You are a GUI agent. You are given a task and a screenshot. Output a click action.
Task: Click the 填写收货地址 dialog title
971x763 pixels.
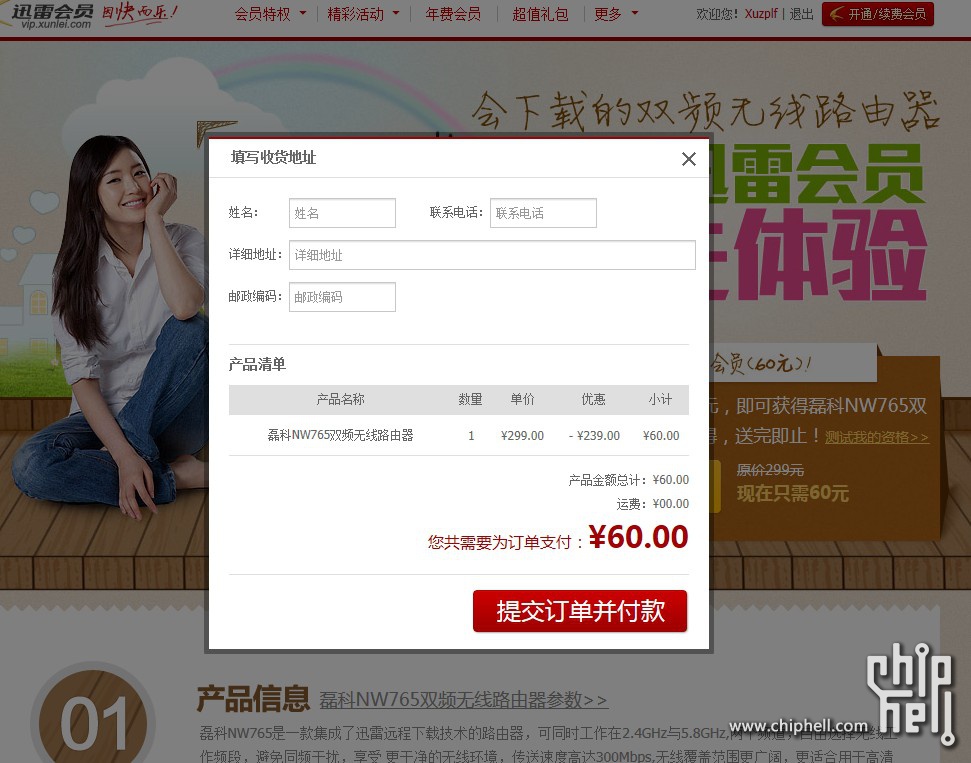coord(273,157)
